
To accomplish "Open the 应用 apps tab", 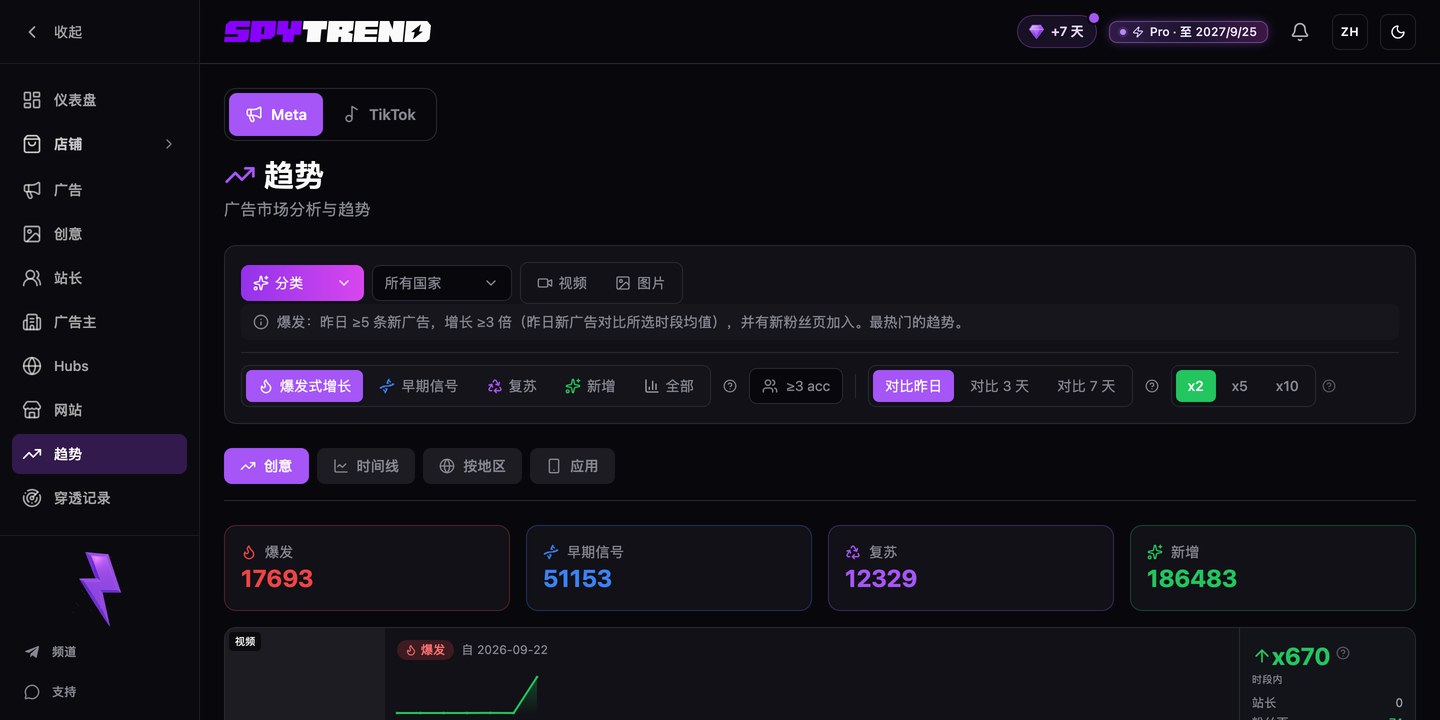I will point(572,466).
